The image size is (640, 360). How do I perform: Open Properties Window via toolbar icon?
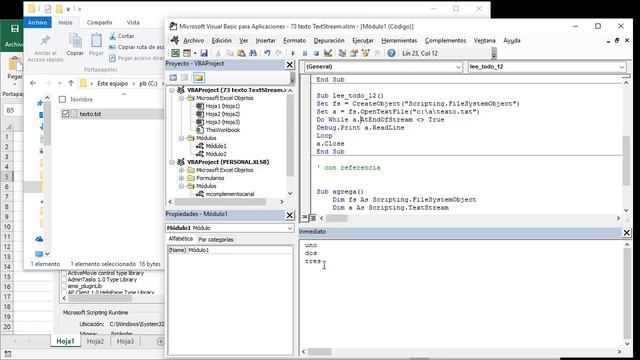pyautogui.click(x=354, y=53)
